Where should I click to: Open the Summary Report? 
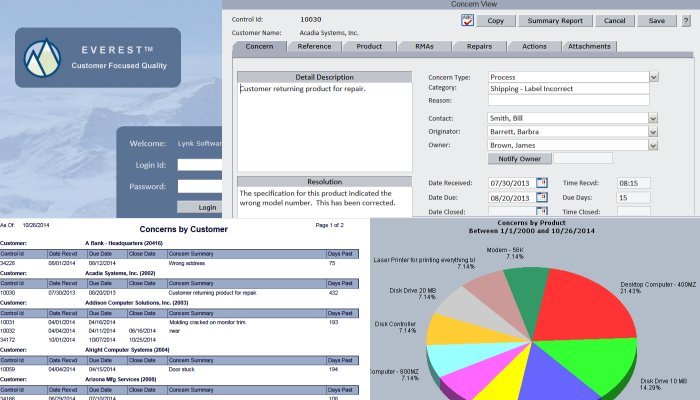[555, 21]
